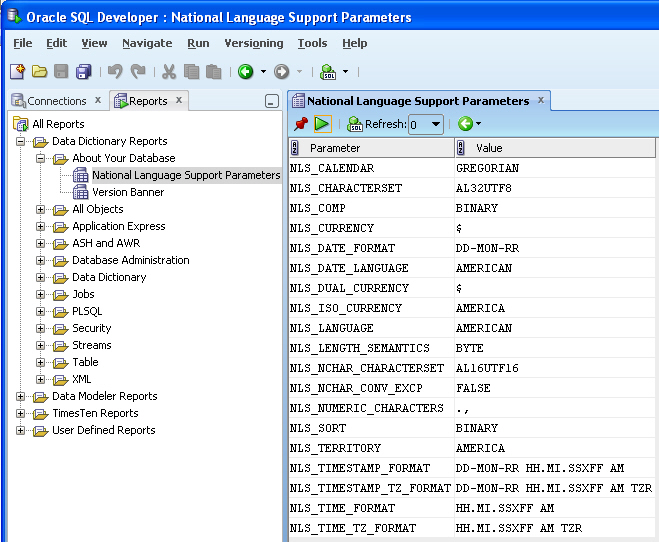Expand the PLSQL folder
This screenshot has width=659, height=542.
pos(40,311)
